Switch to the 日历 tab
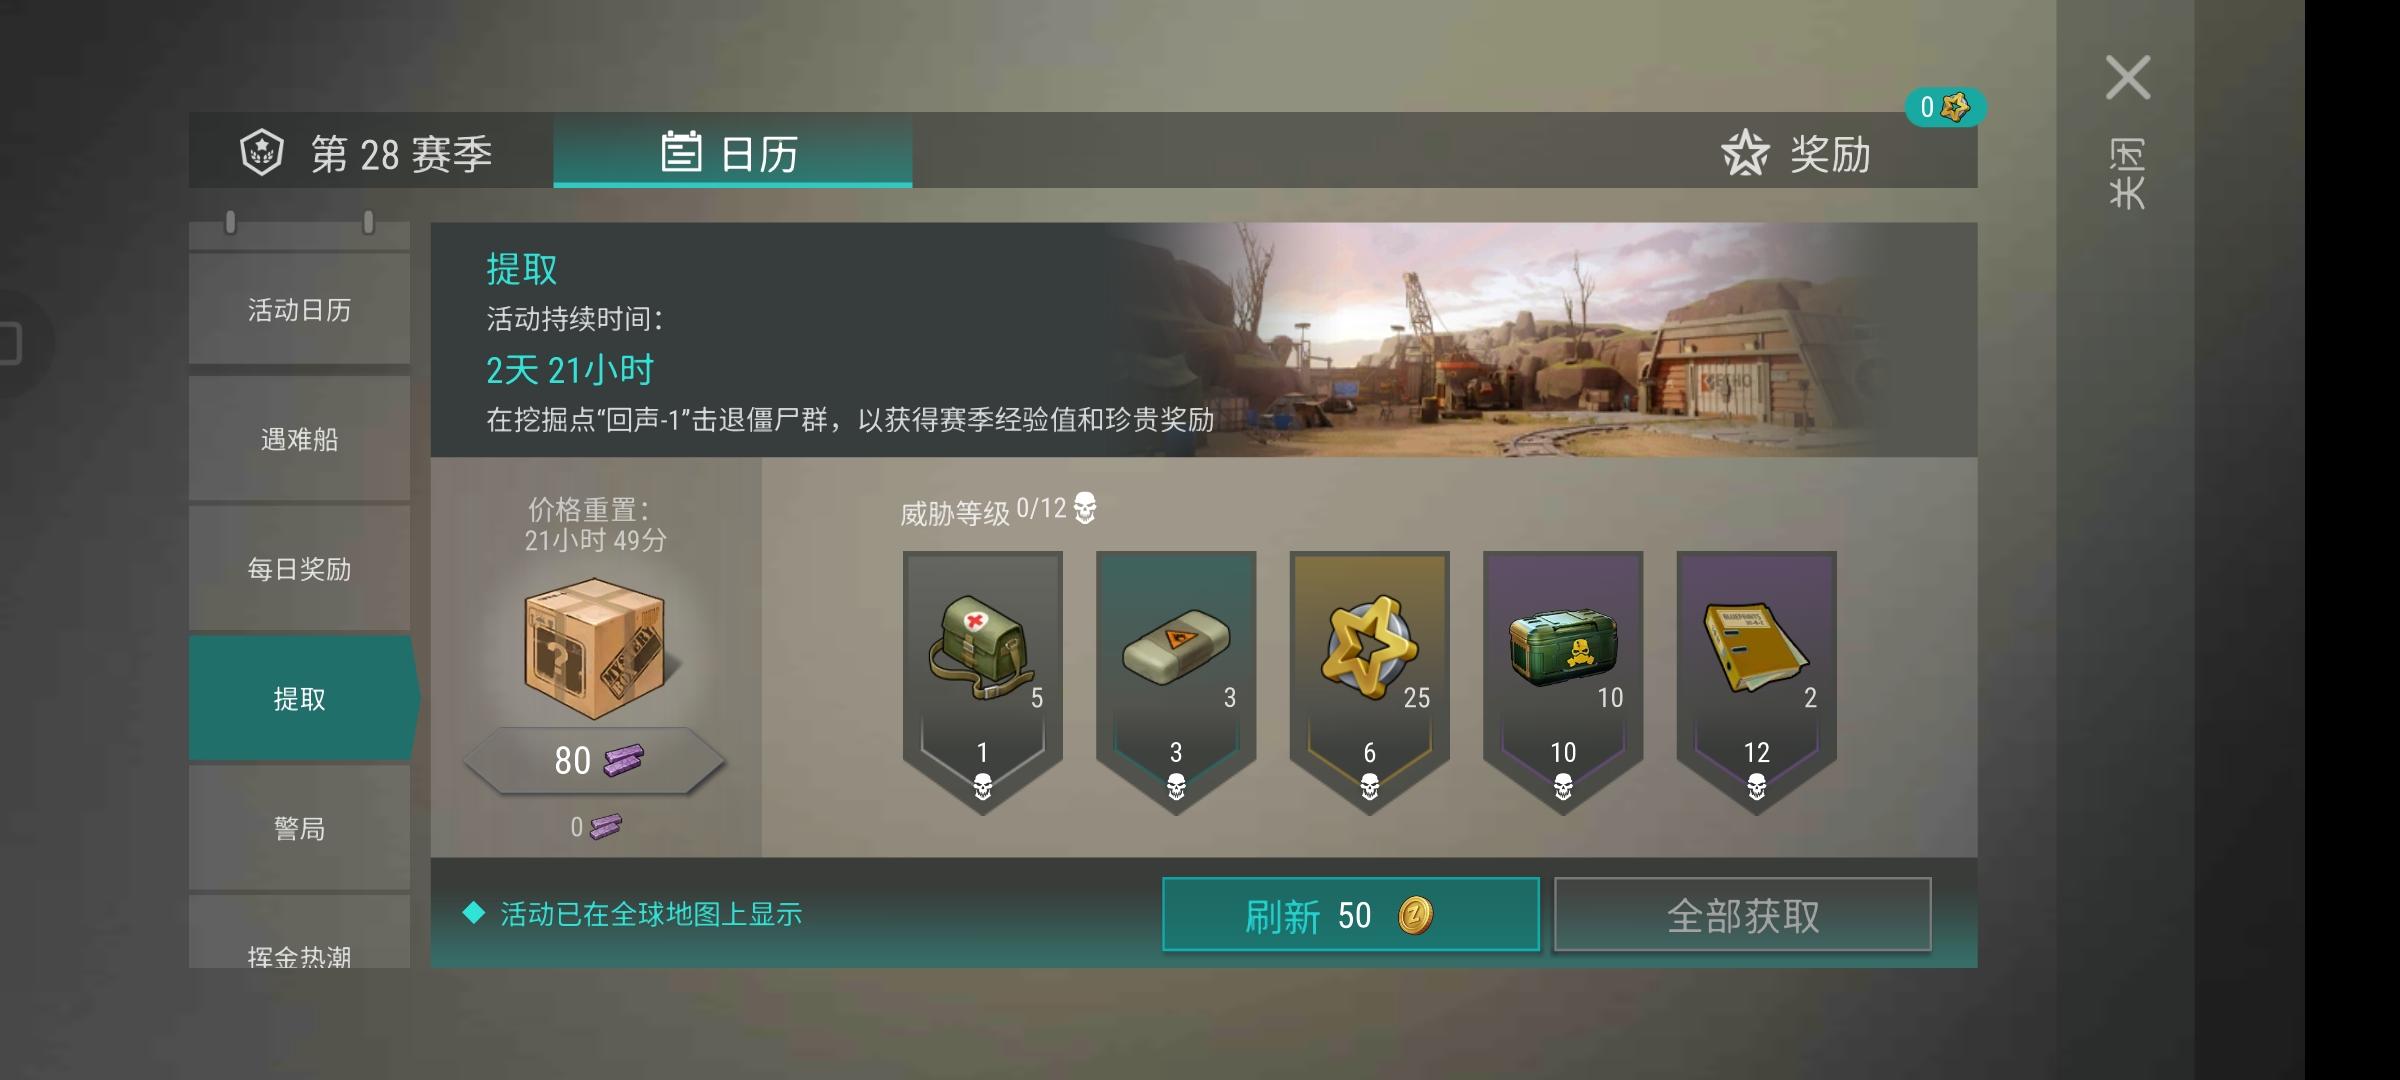This screenshot has height=1080, width=2400. click(x=732, y=151)
